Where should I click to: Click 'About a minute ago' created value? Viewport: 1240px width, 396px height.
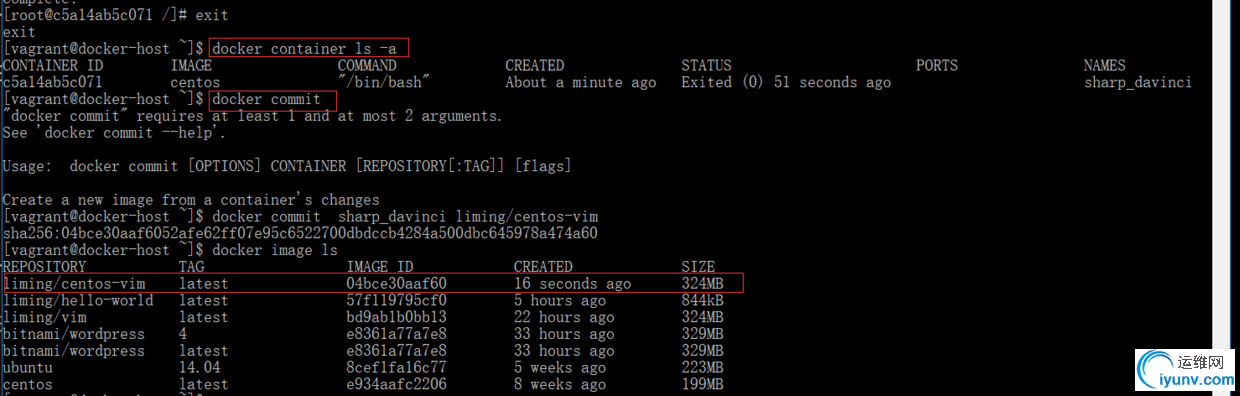581,82
